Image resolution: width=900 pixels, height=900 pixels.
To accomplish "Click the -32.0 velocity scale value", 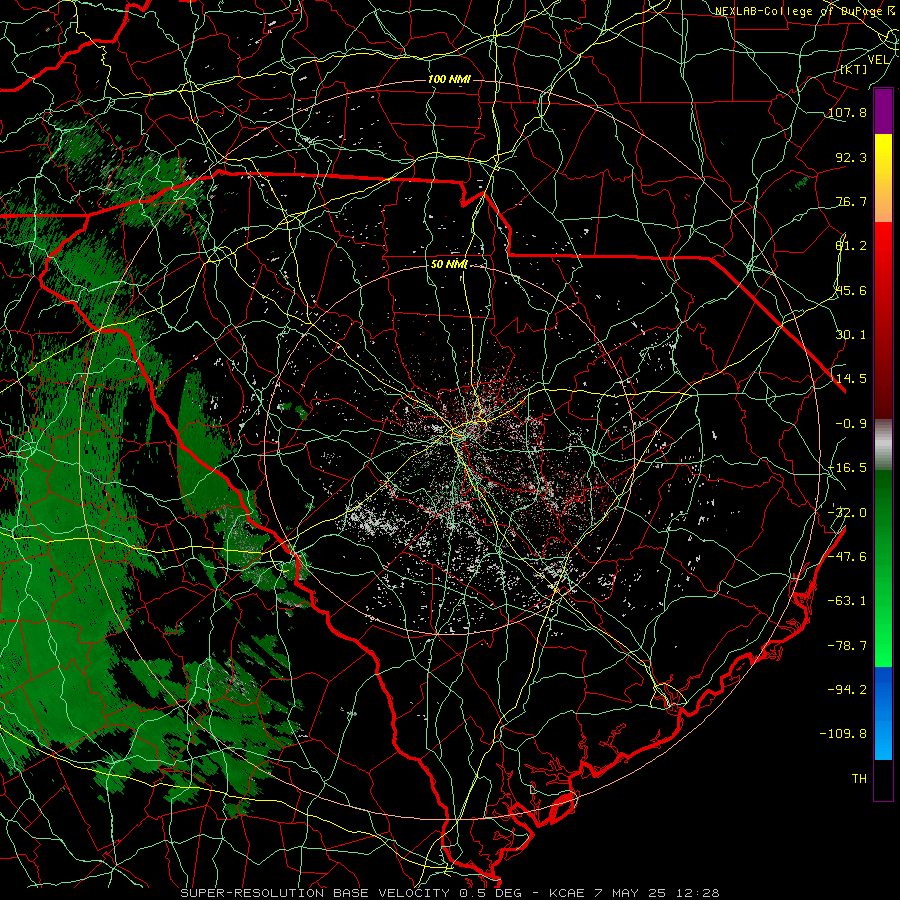I will pos(847,513).
